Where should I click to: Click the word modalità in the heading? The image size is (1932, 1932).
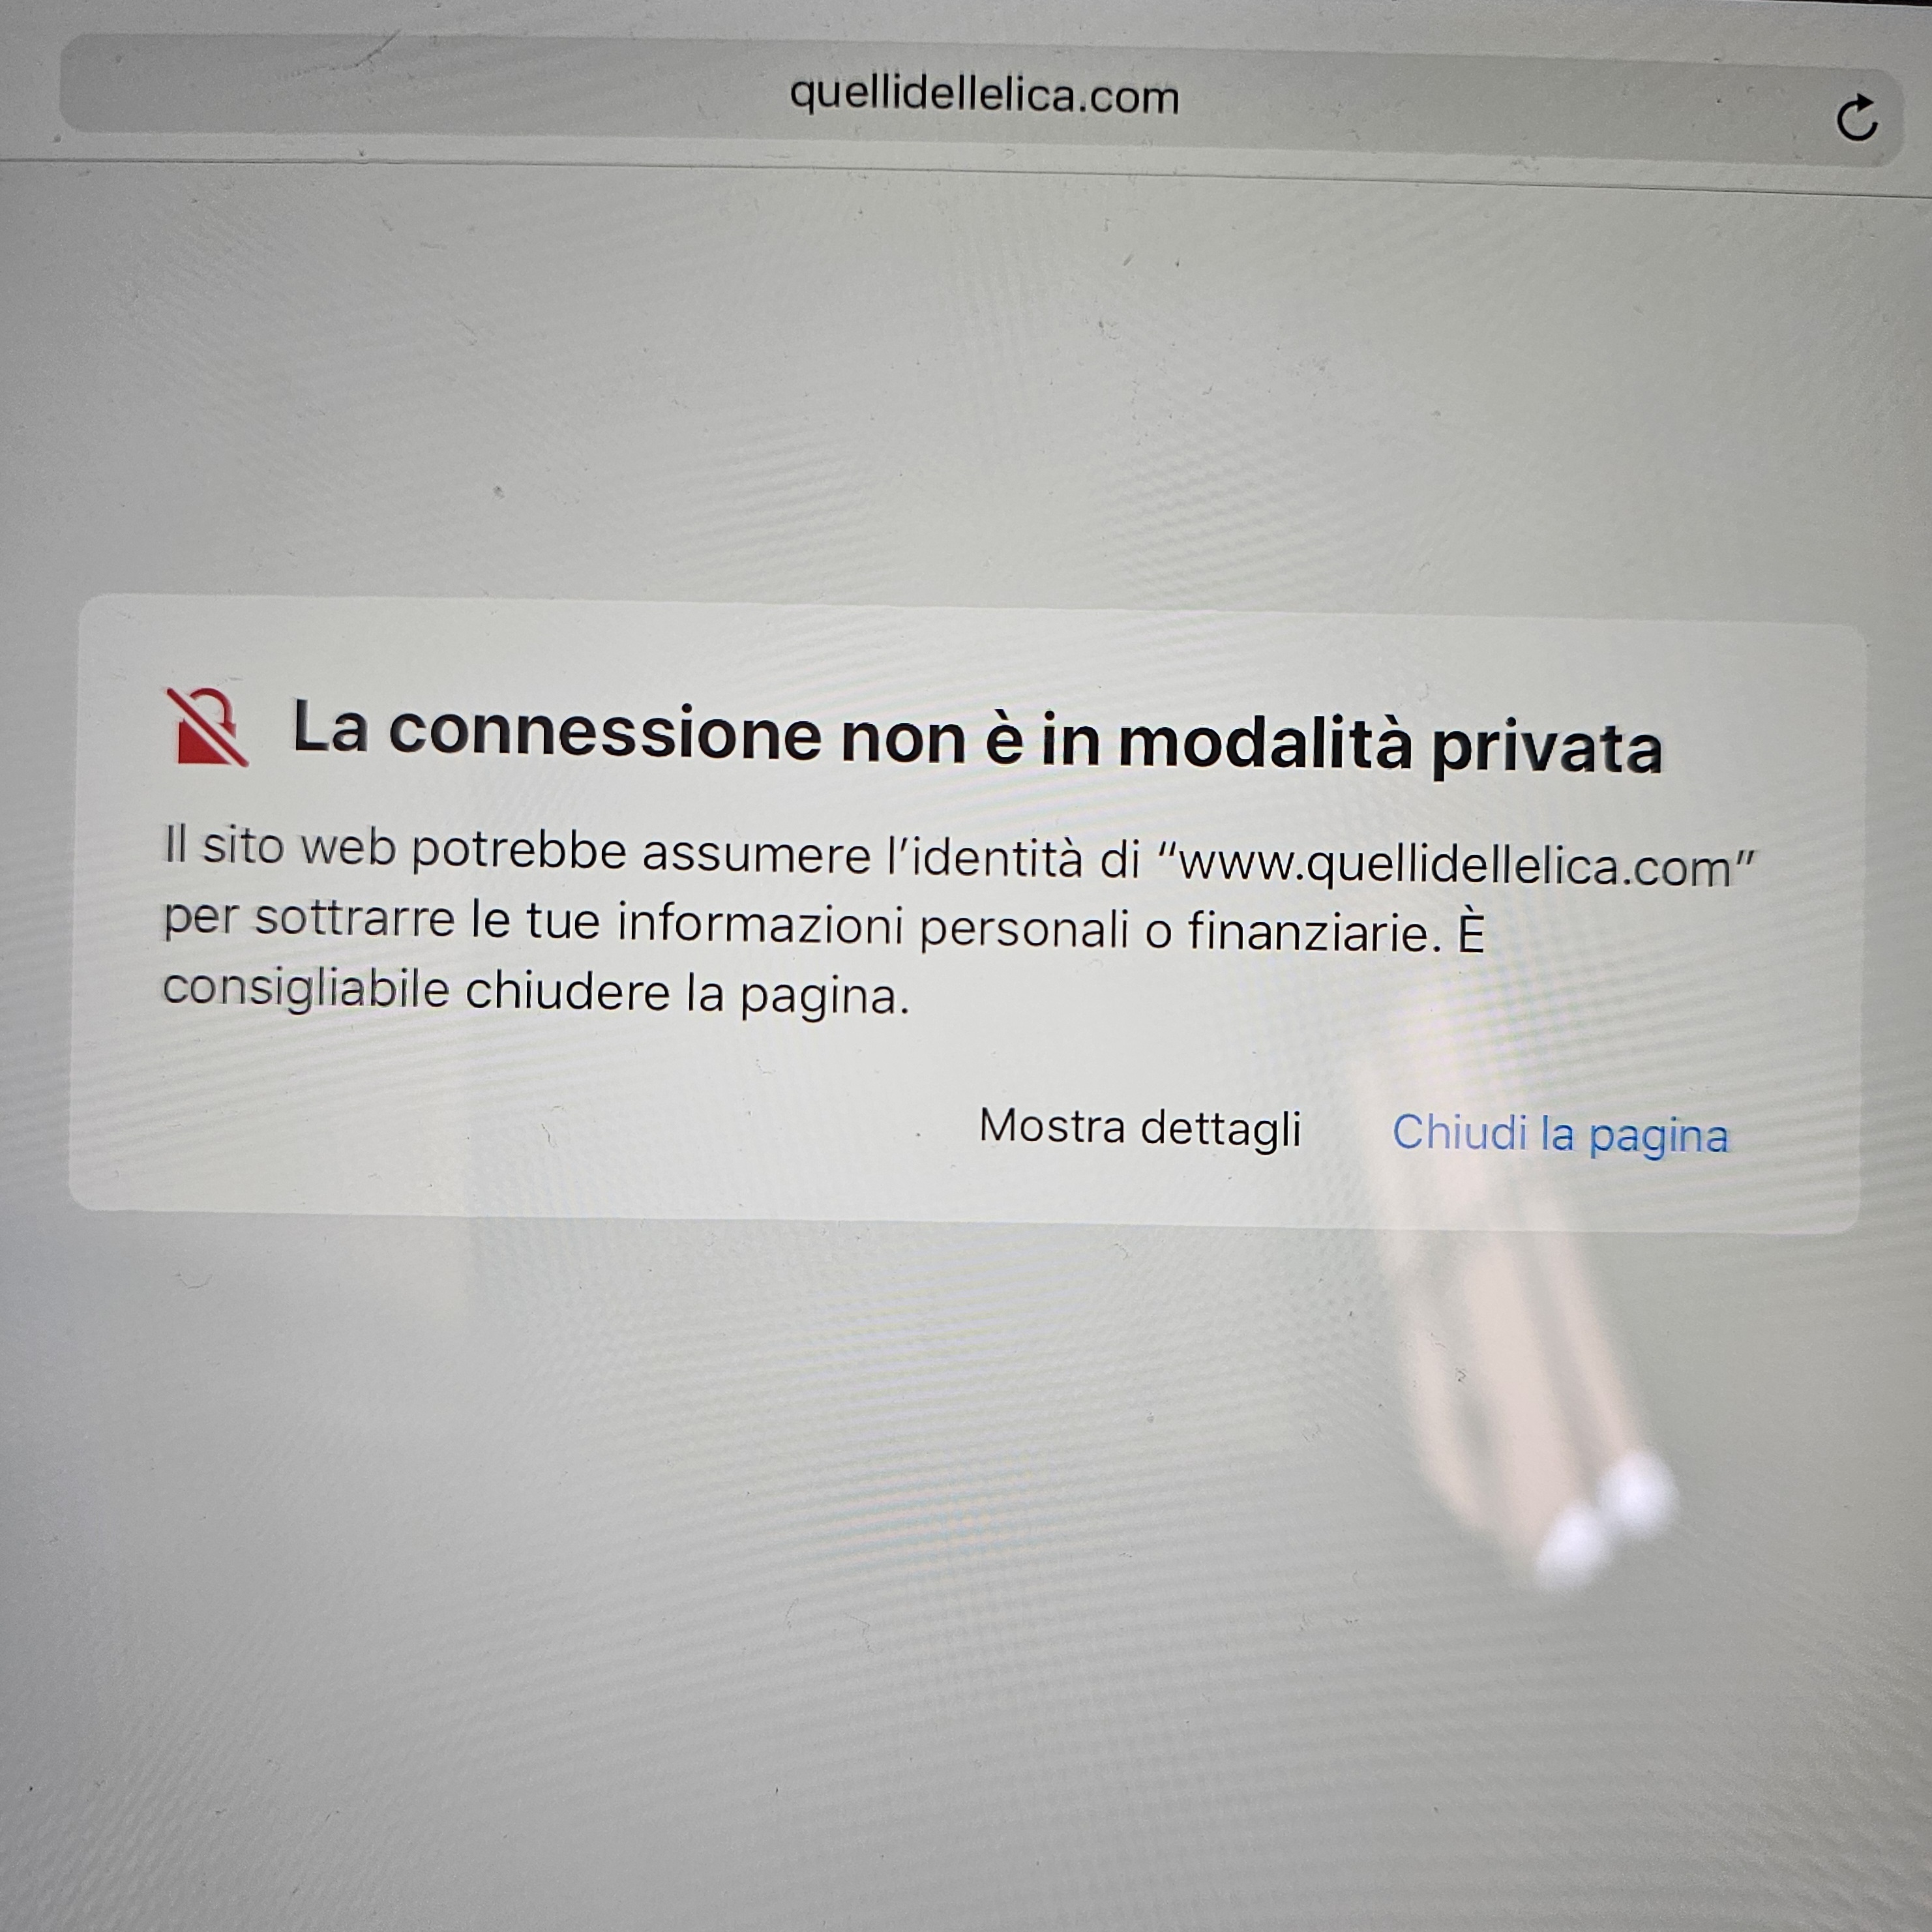pyautogui.click(x=1265, y=742)
